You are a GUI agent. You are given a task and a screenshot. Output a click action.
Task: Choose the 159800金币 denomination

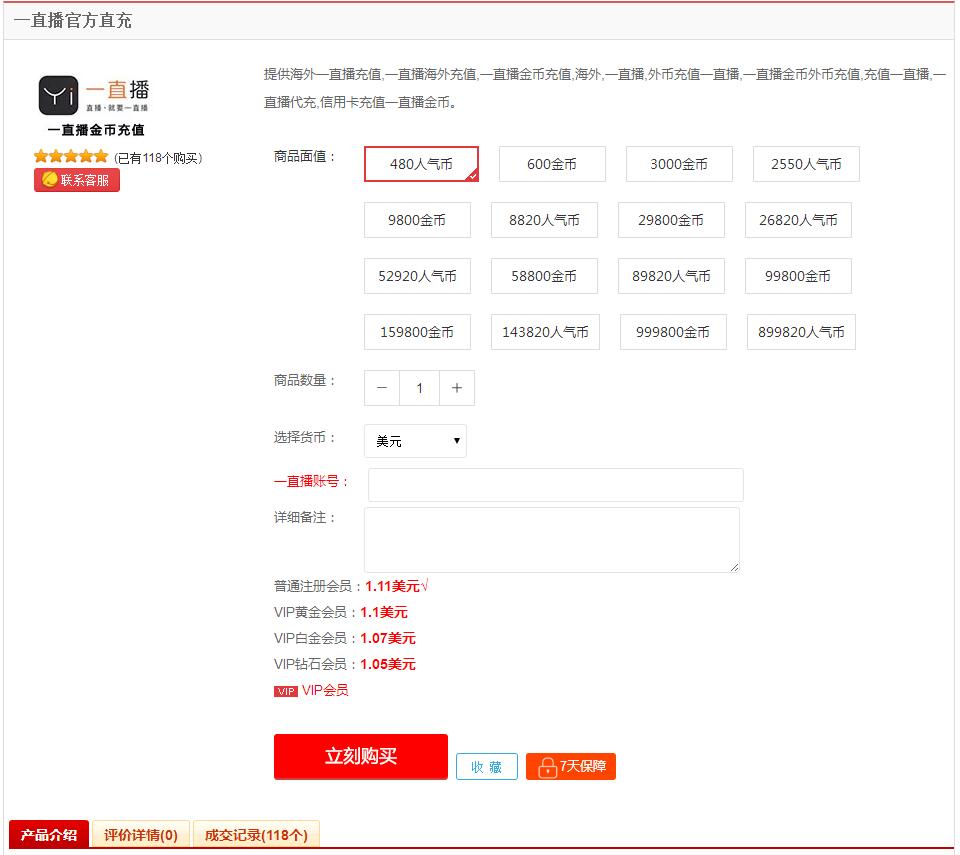[x=417, y=332]
